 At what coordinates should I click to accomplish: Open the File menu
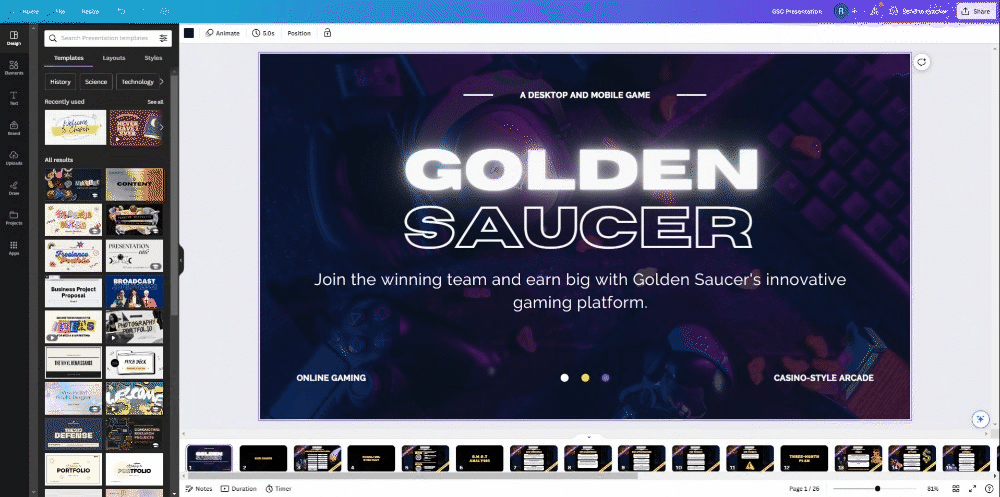[60, 11]
